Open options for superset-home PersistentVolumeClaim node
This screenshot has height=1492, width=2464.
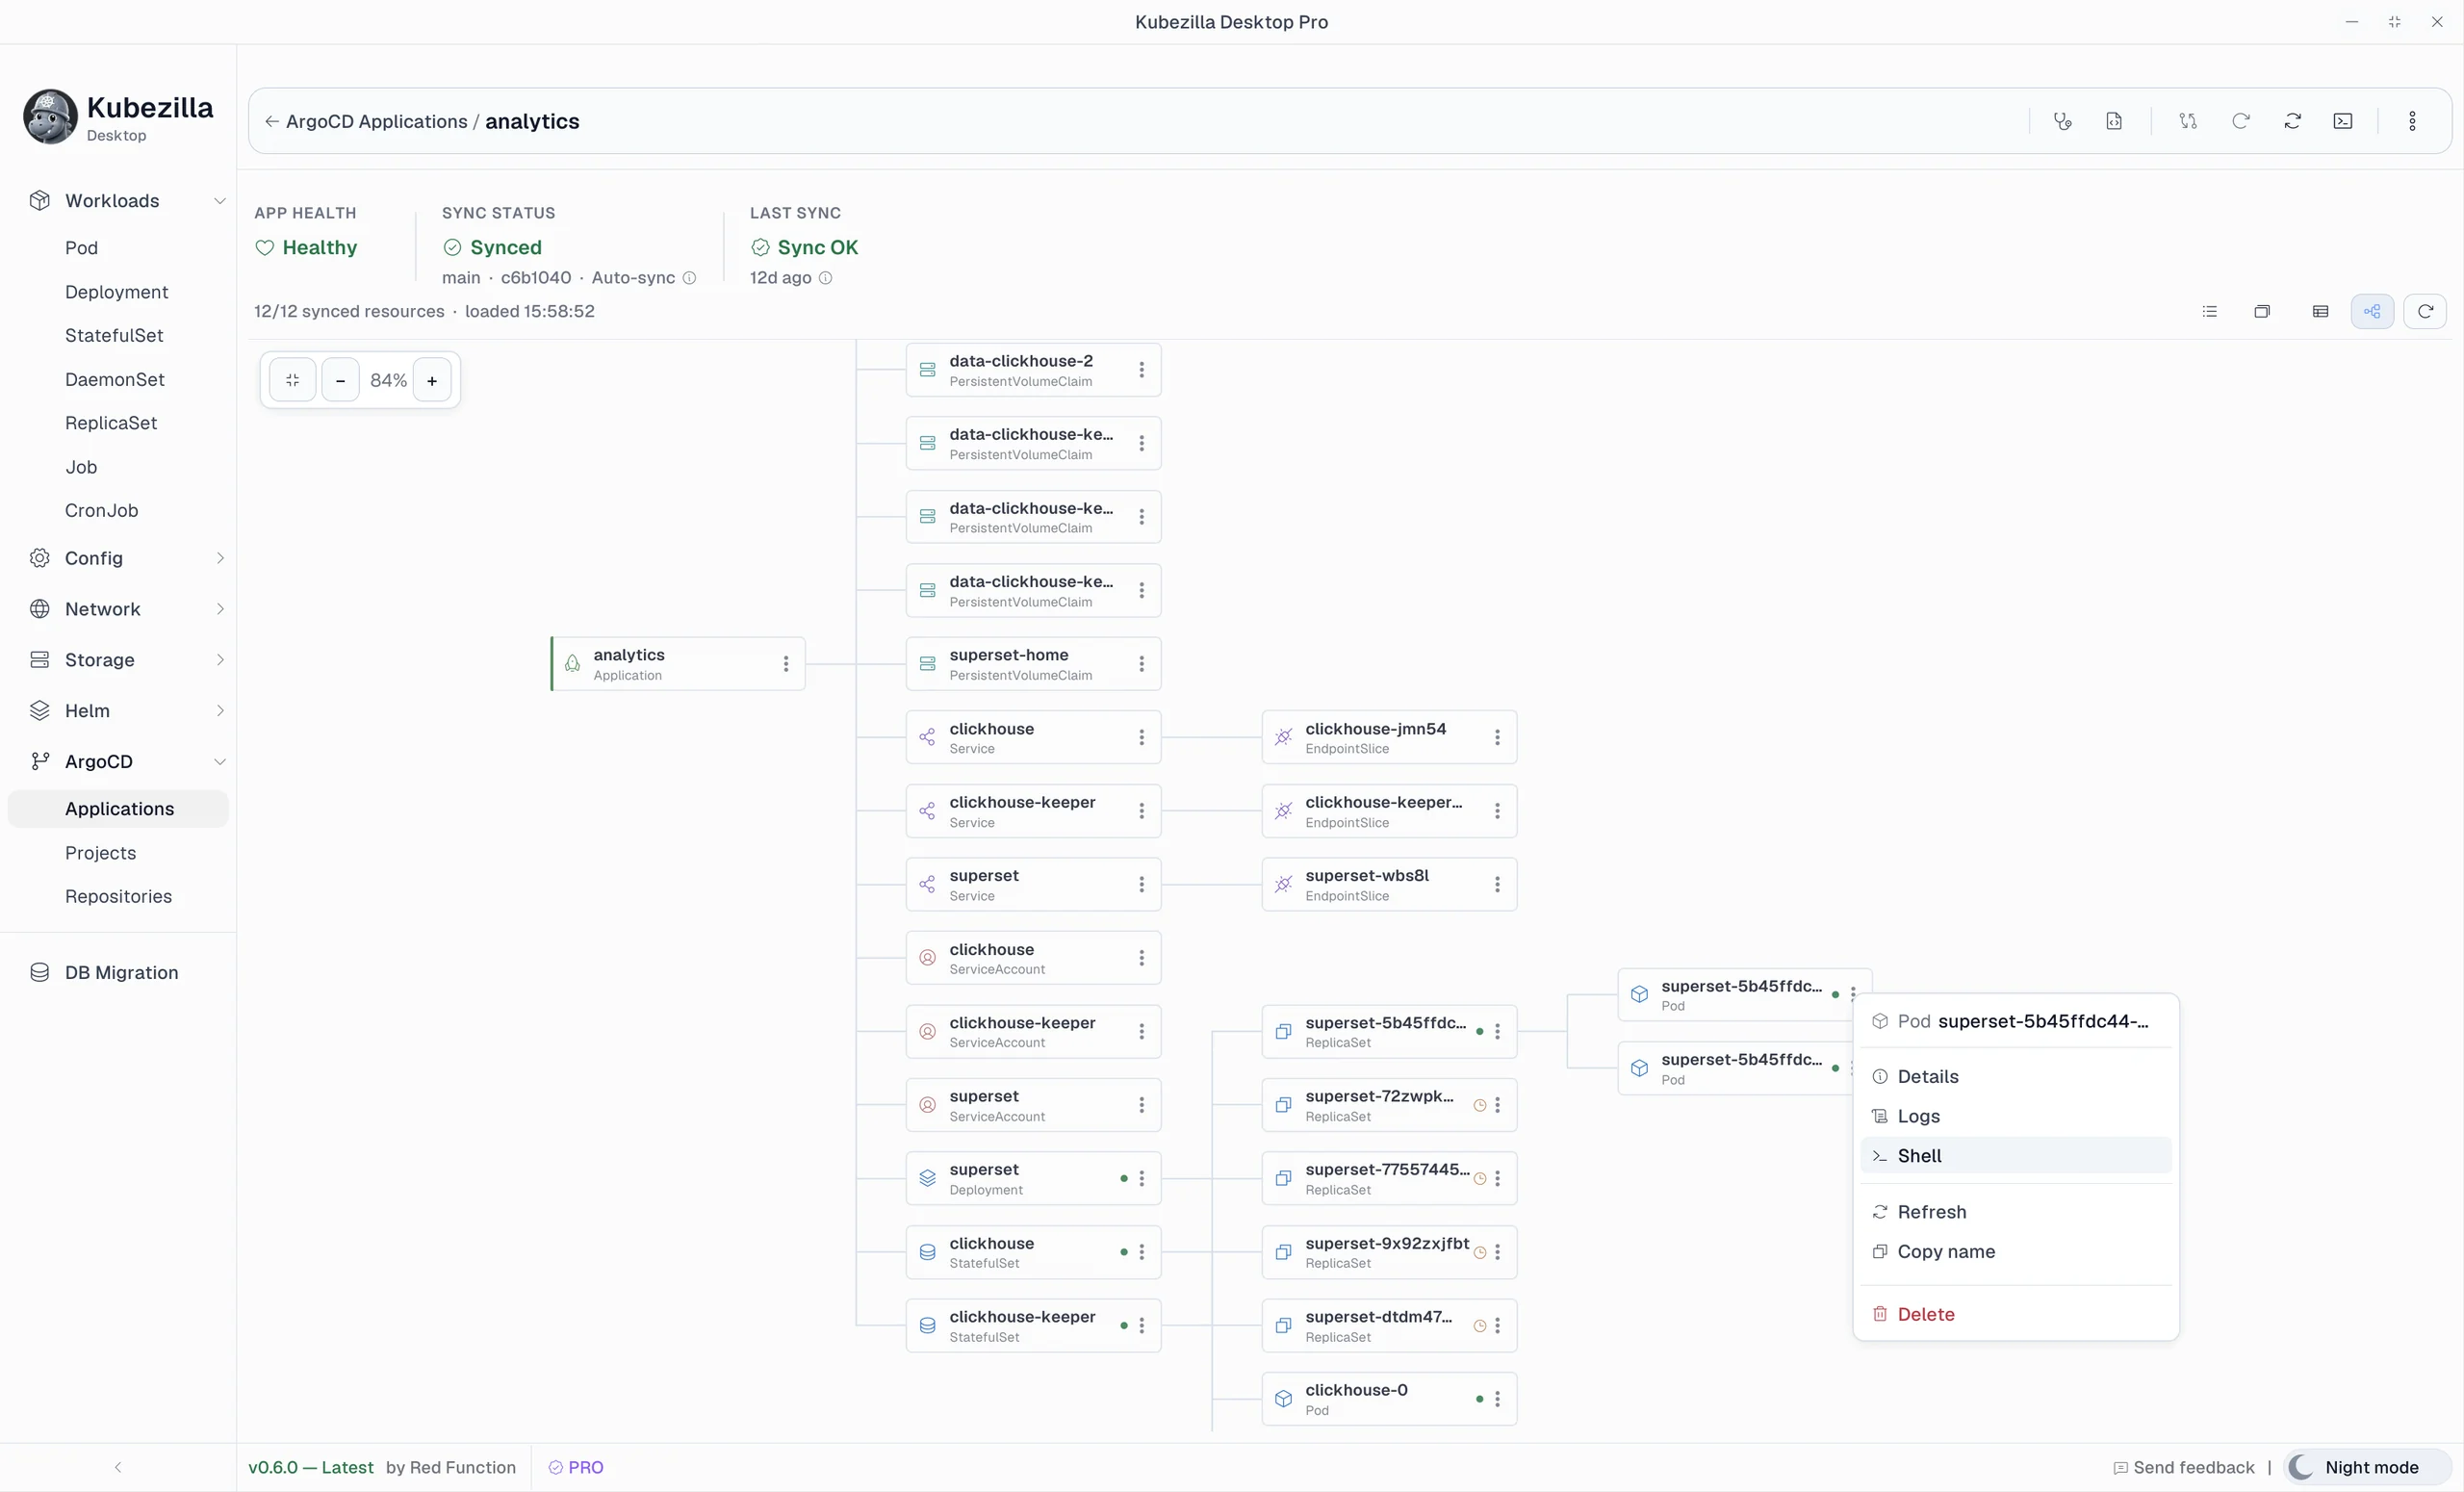tap(1141, 663)
